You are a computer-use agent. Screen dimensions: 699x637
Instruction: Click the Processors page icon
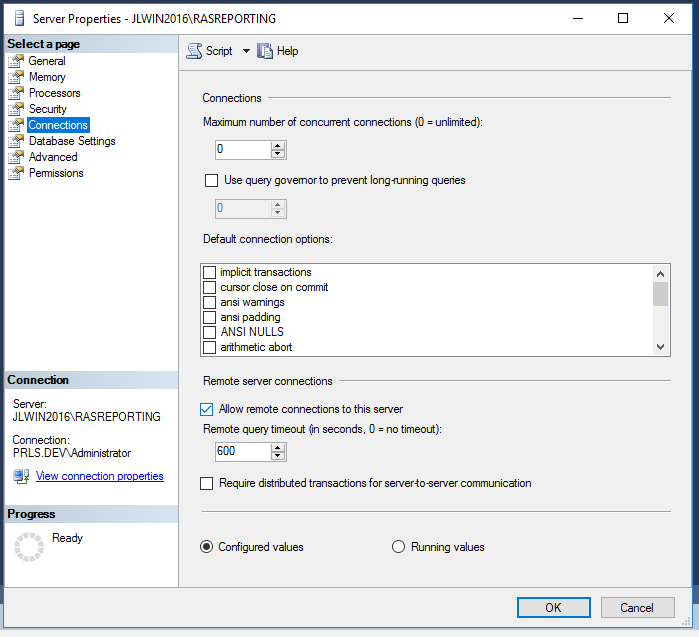coord(16,93)
